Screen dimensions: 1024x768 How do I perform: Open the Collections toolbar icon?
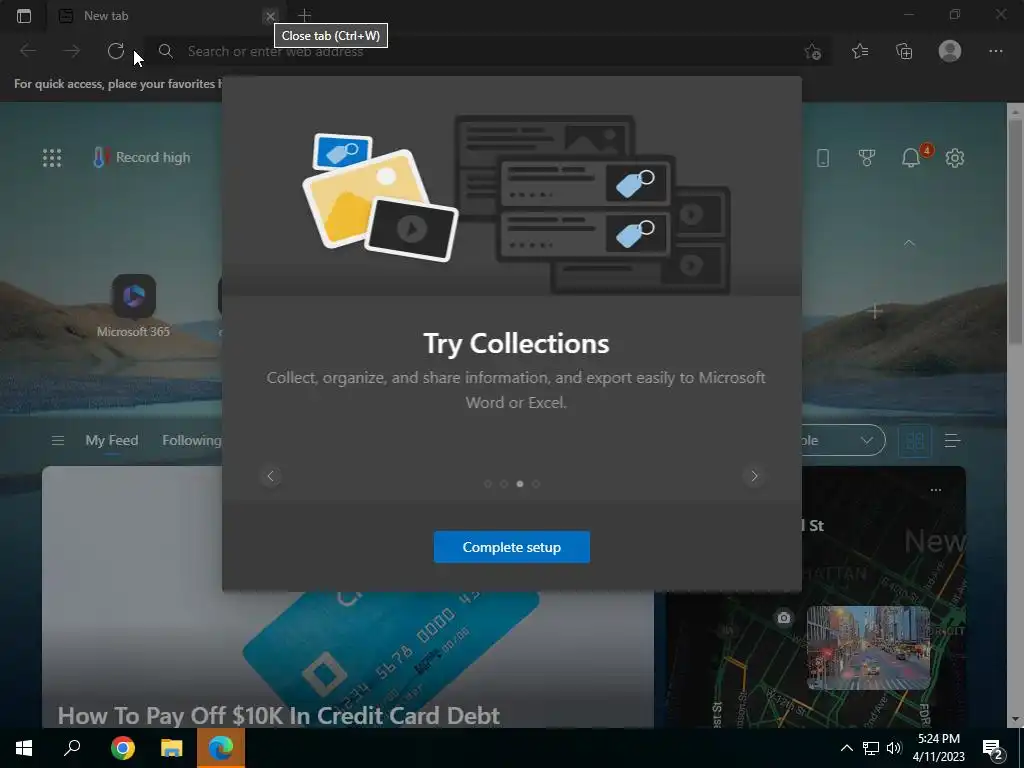pyautogui.click(x=904, y=51)
